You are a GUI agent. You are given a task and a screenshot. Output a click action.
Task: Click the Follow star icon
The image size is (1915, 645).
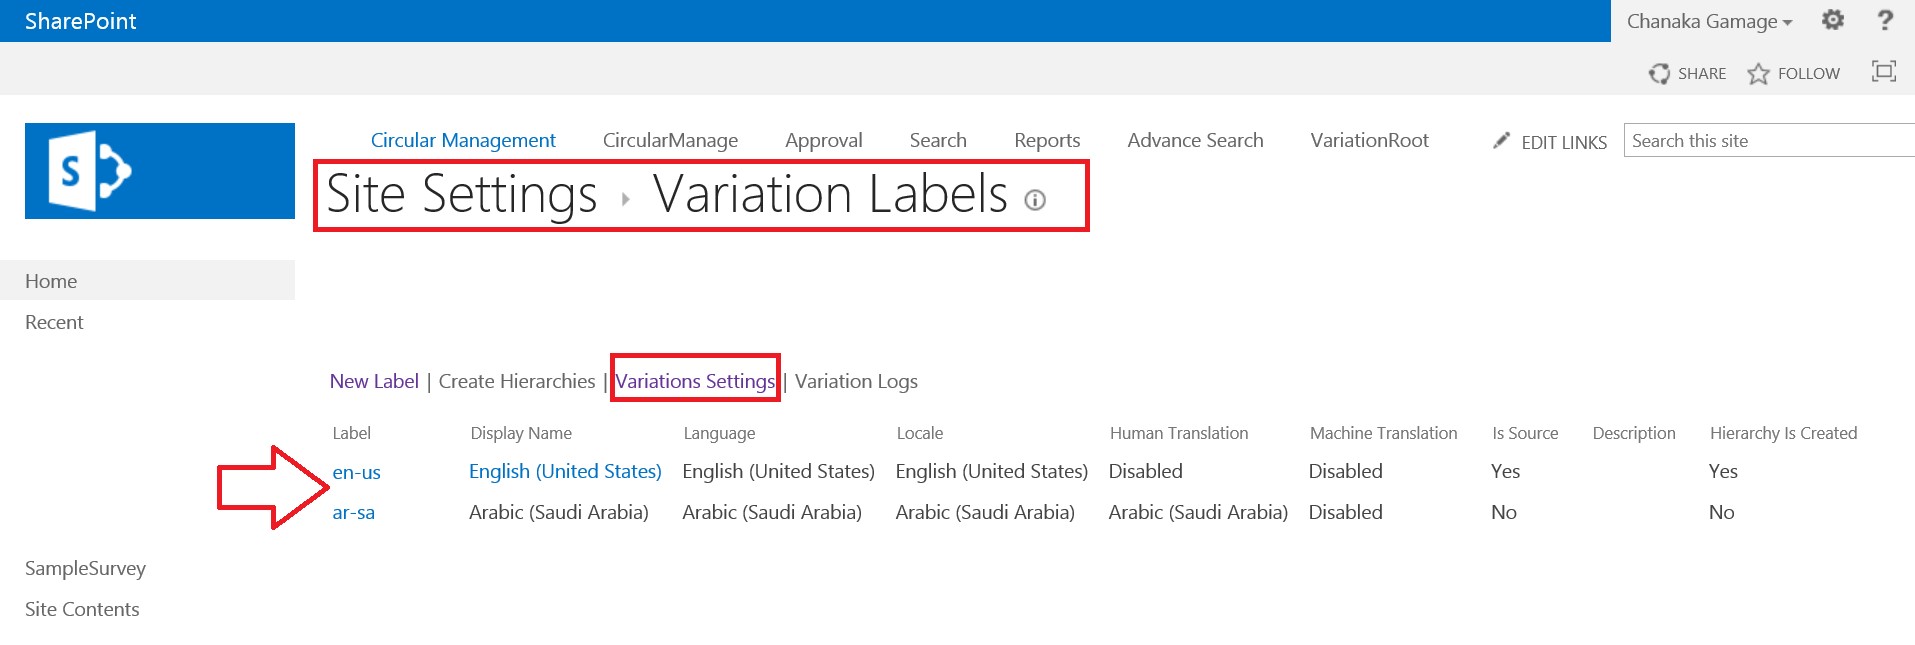tap(1758, 74)
